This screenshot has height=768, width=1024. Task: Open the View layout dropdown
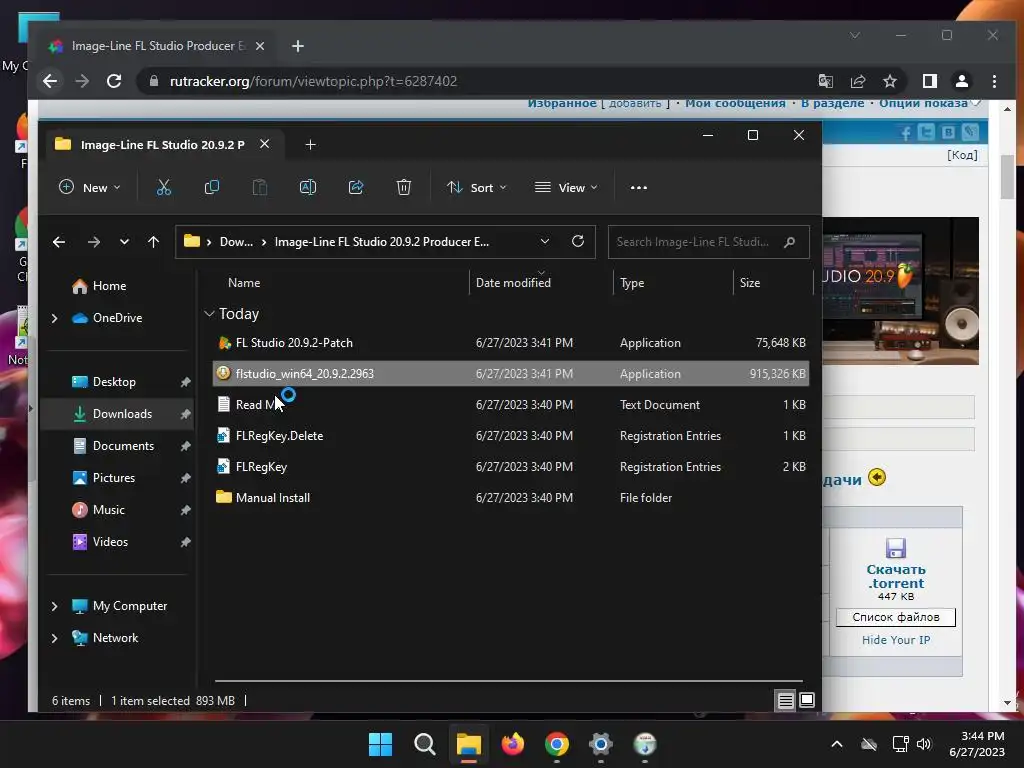click(566, 187)
